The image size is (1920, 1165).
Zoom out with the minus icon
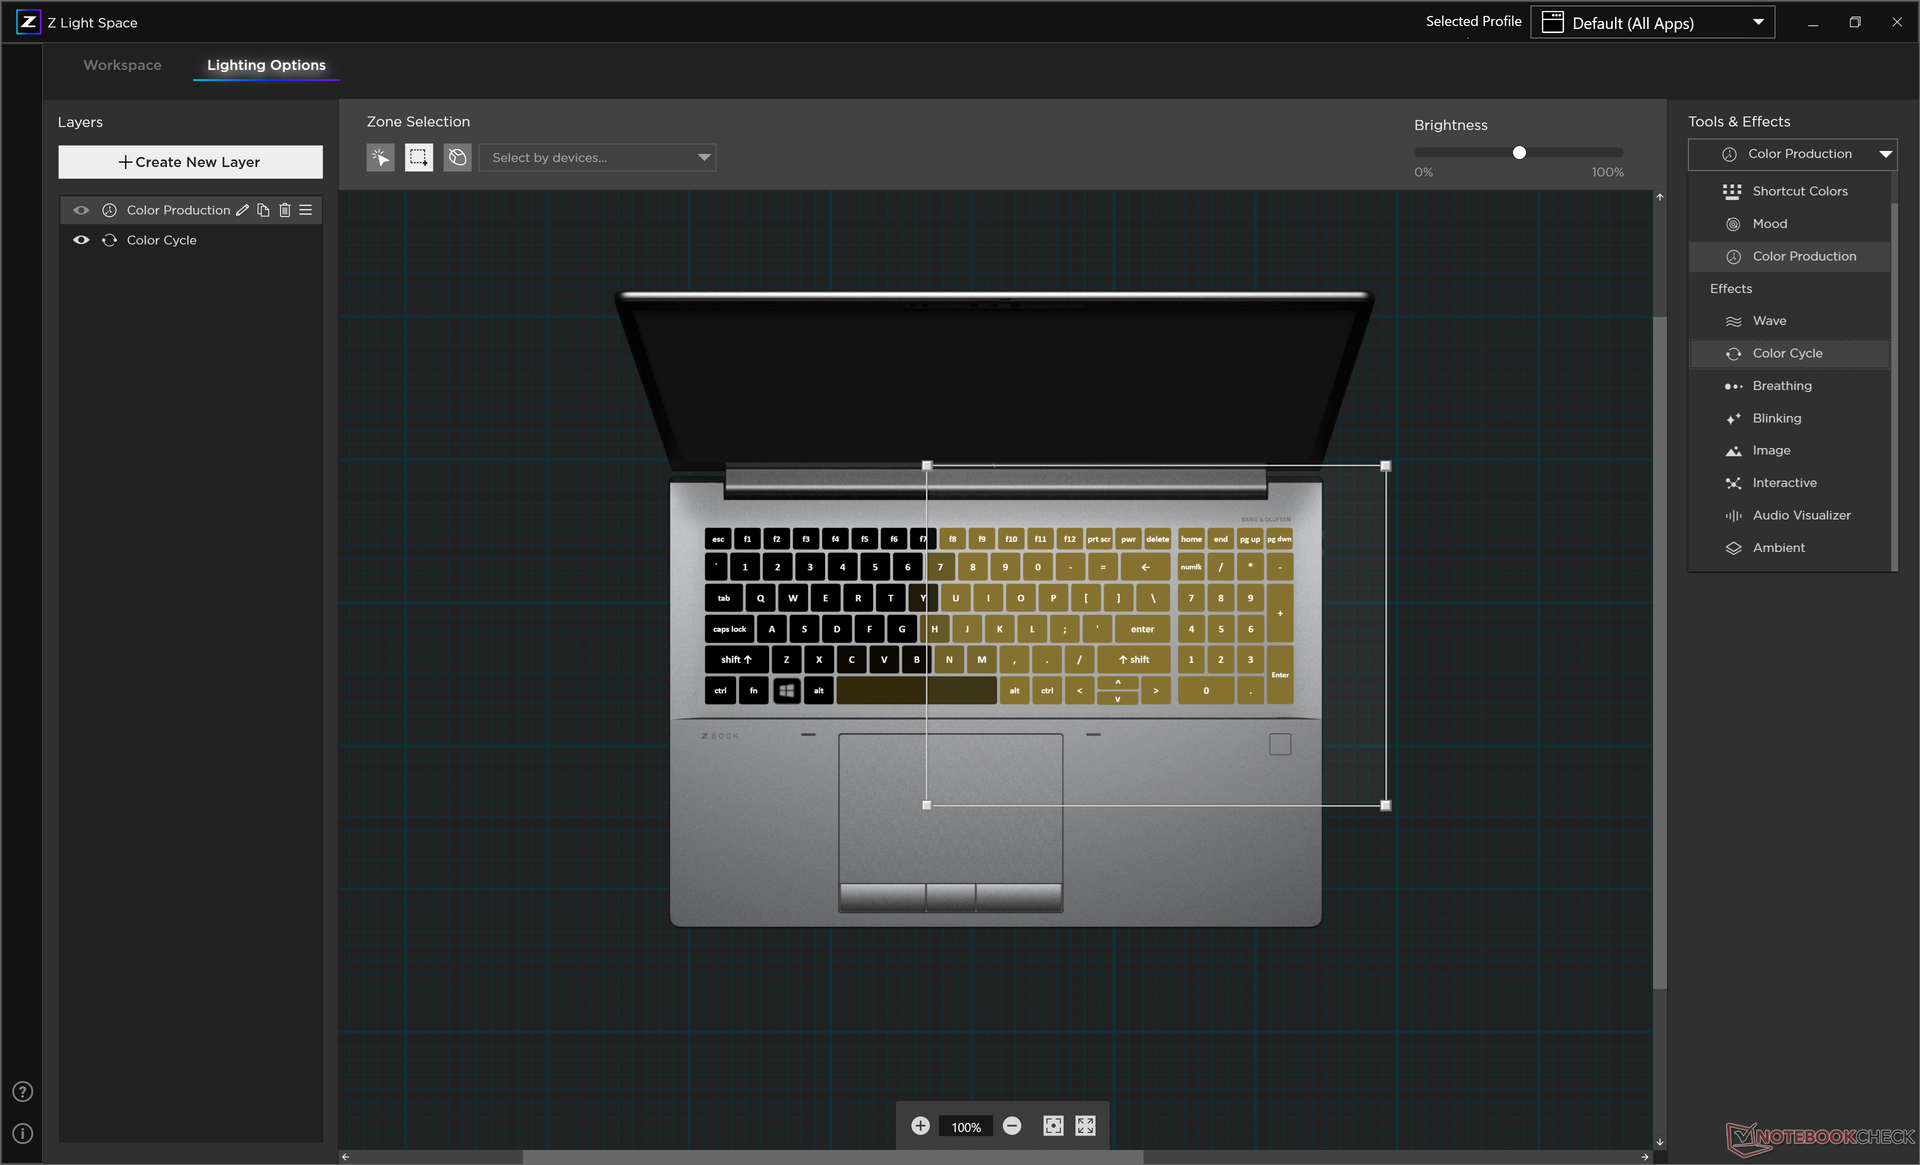pyautogui.click(x=1012, y=1126)
